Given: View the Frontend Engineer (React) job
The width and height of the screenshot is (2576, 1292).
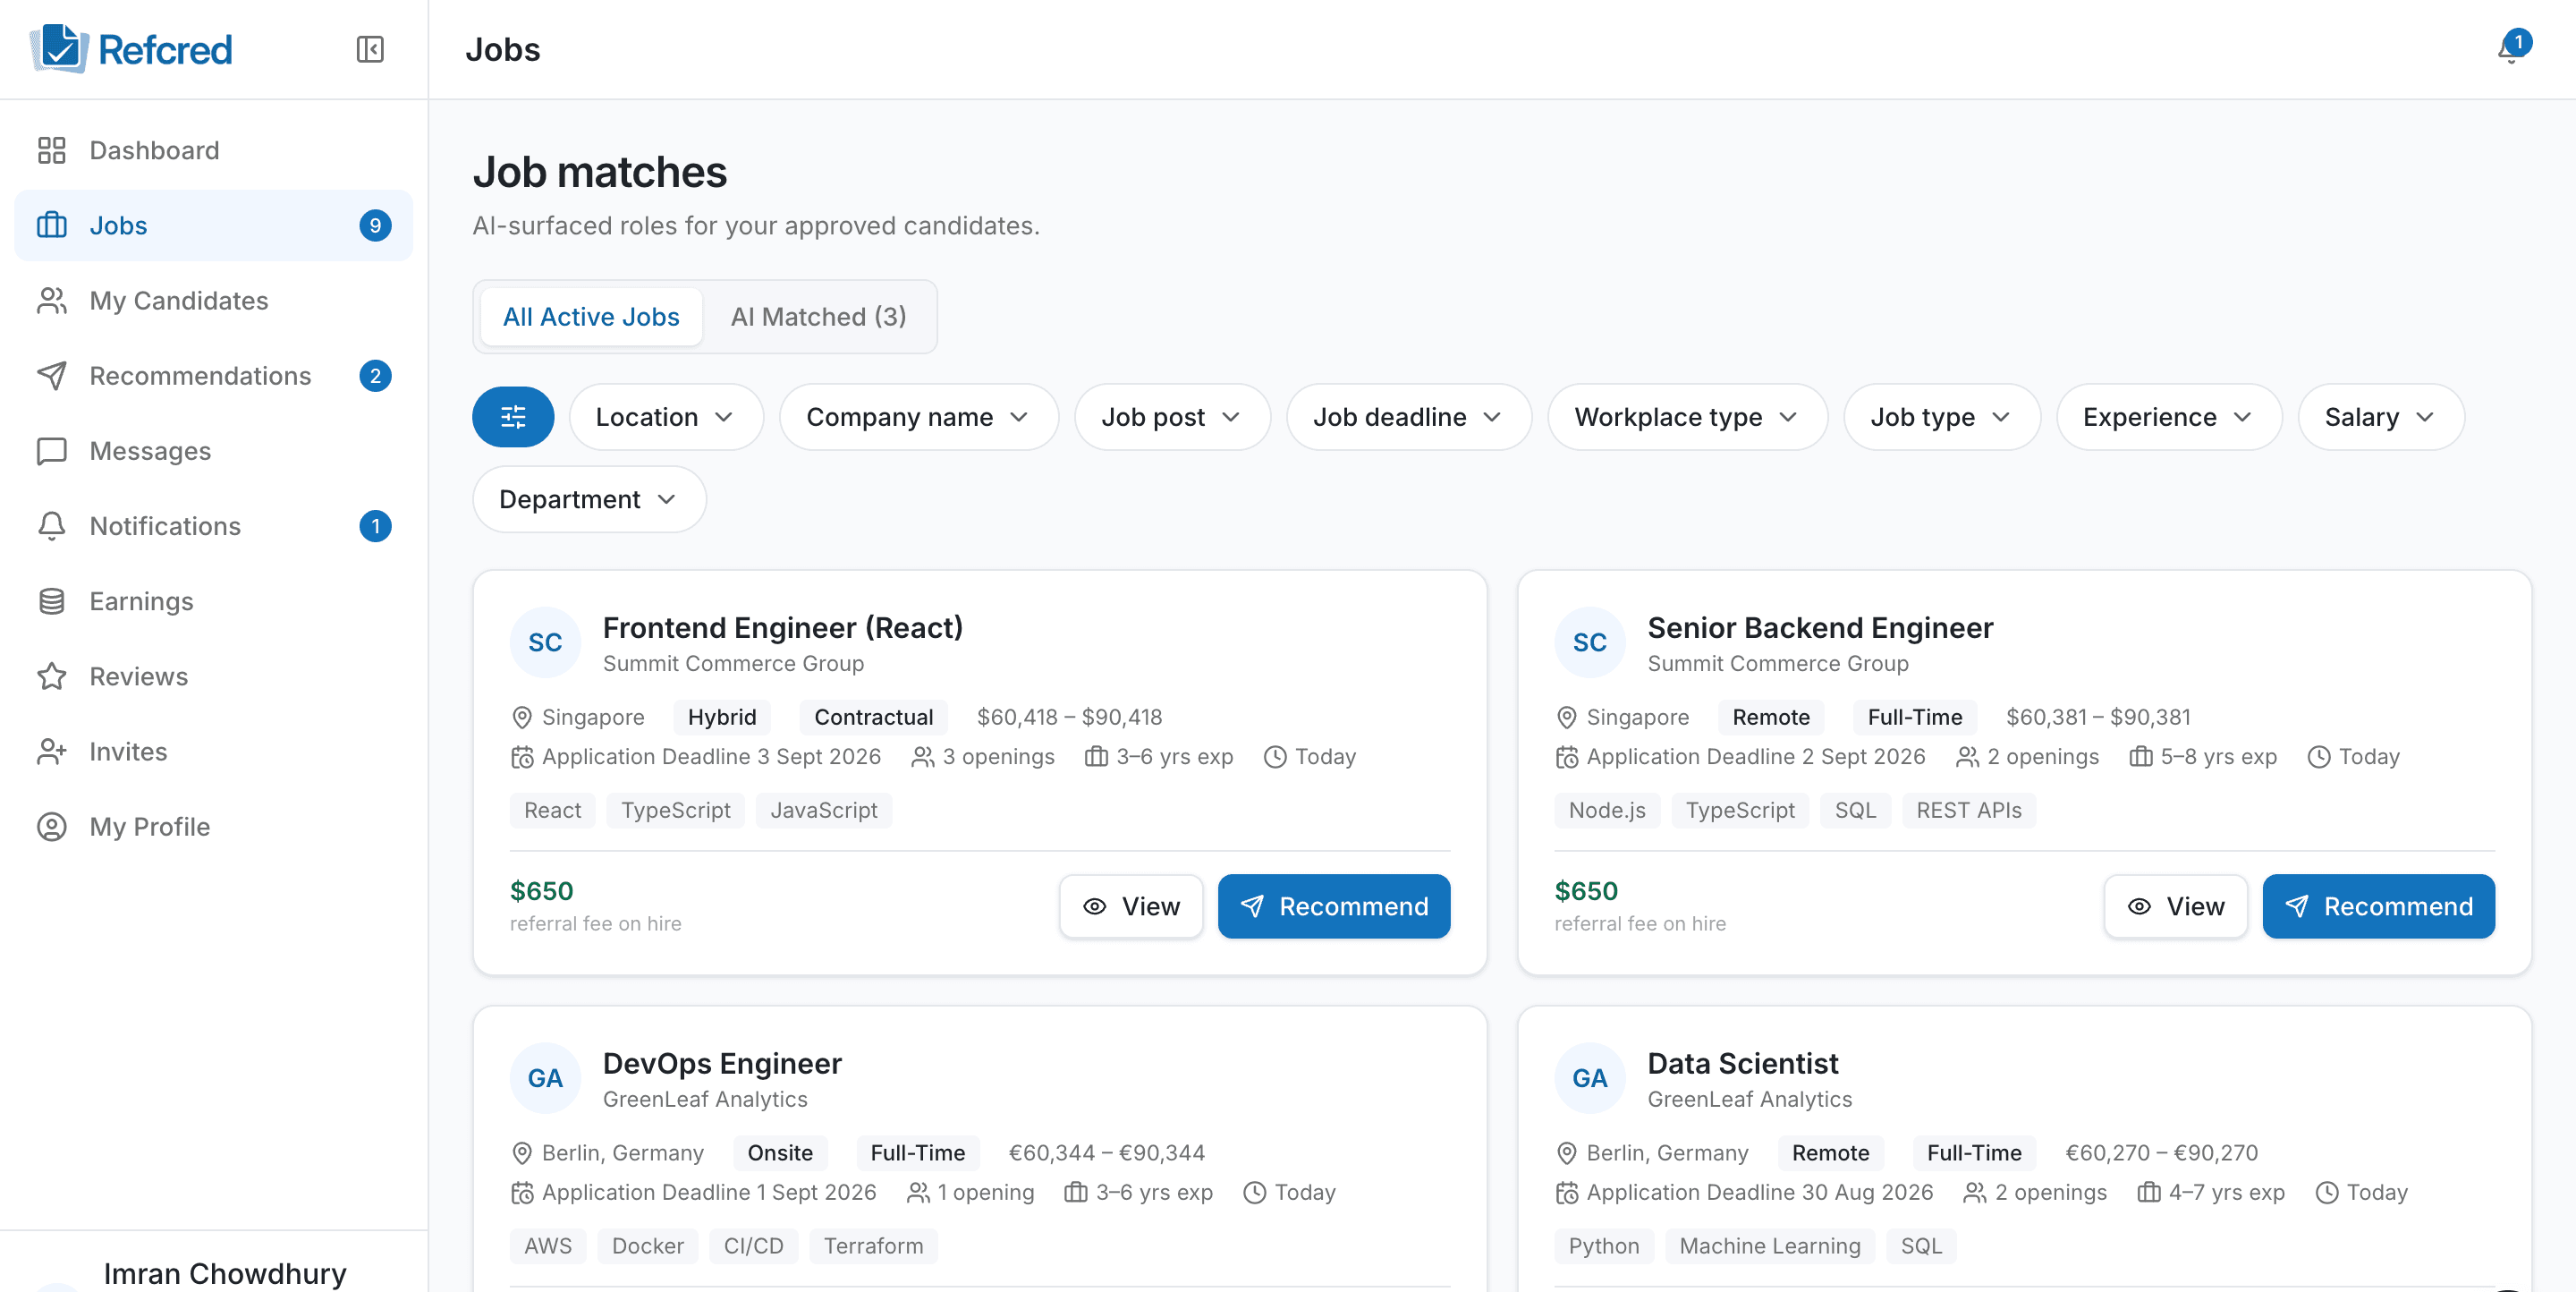Looking at the screenshot, I should [x=1131, y=906].
